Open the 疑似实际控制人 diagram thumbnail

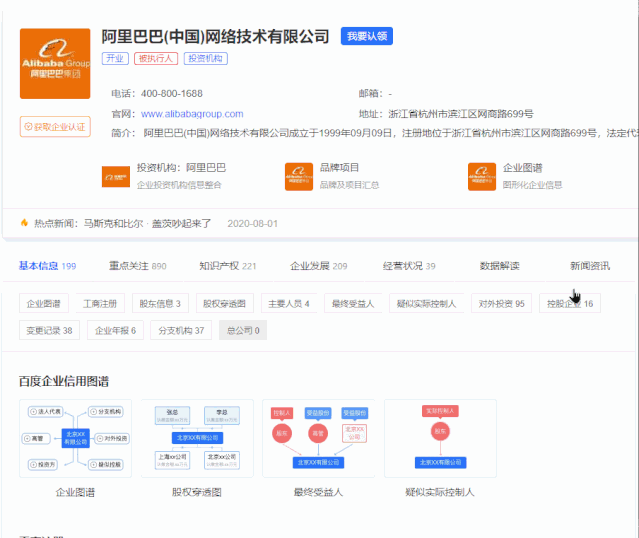[441, 439]
